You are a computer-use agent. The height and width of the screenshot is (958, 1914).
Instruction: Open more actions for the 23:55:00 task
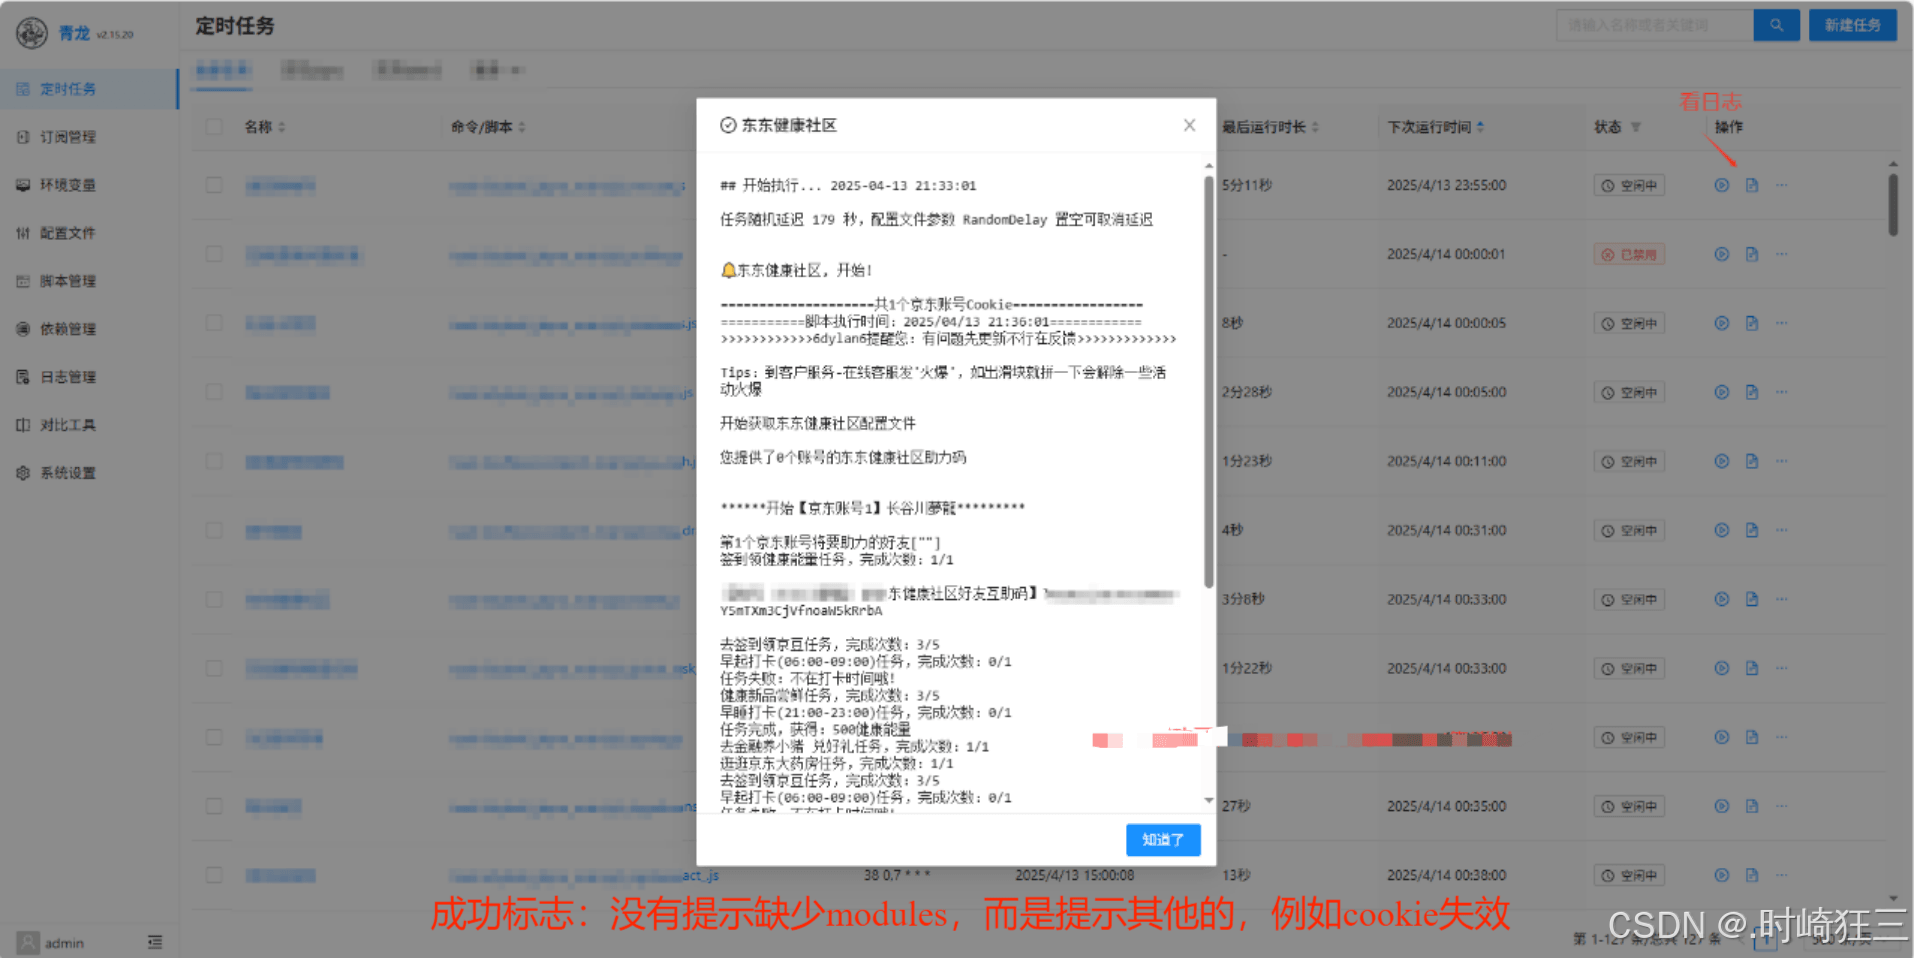1781,185
